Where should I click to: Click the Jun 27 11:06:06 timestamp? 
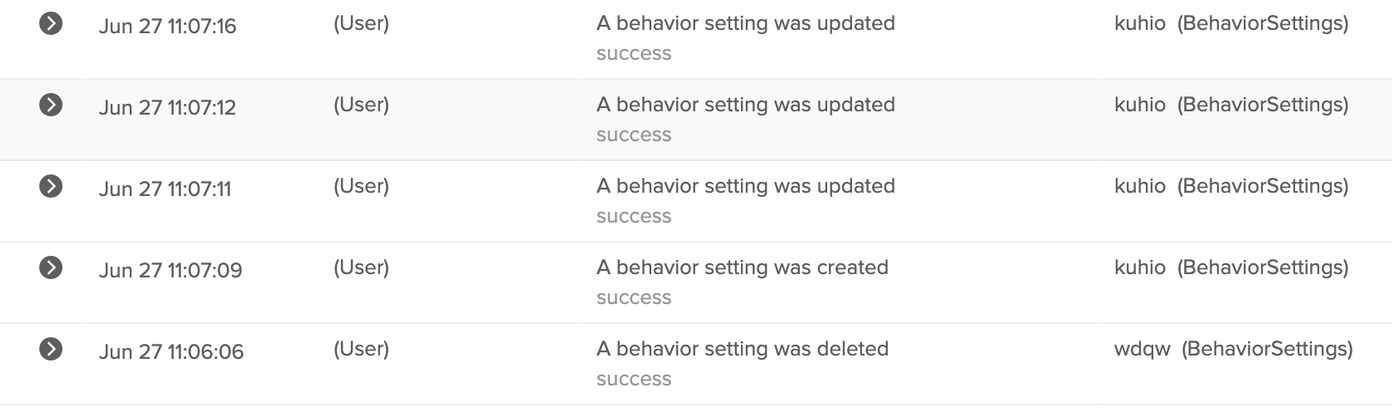point(171,352)
